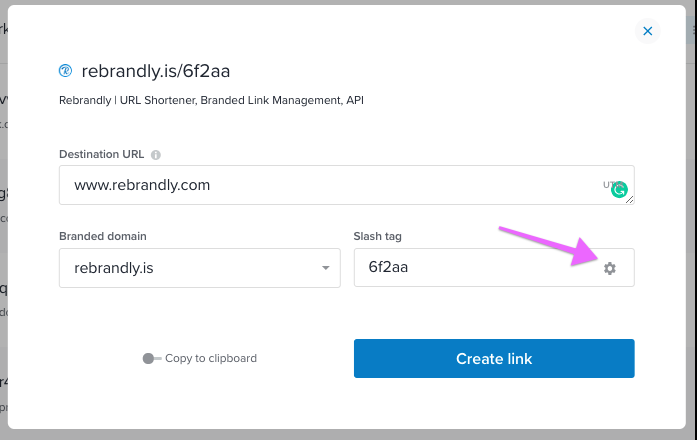Image resolution: width=697 pixels, height=440 pixels.
Task: Click the Destination URL label
Action: [x=101, y=154]
